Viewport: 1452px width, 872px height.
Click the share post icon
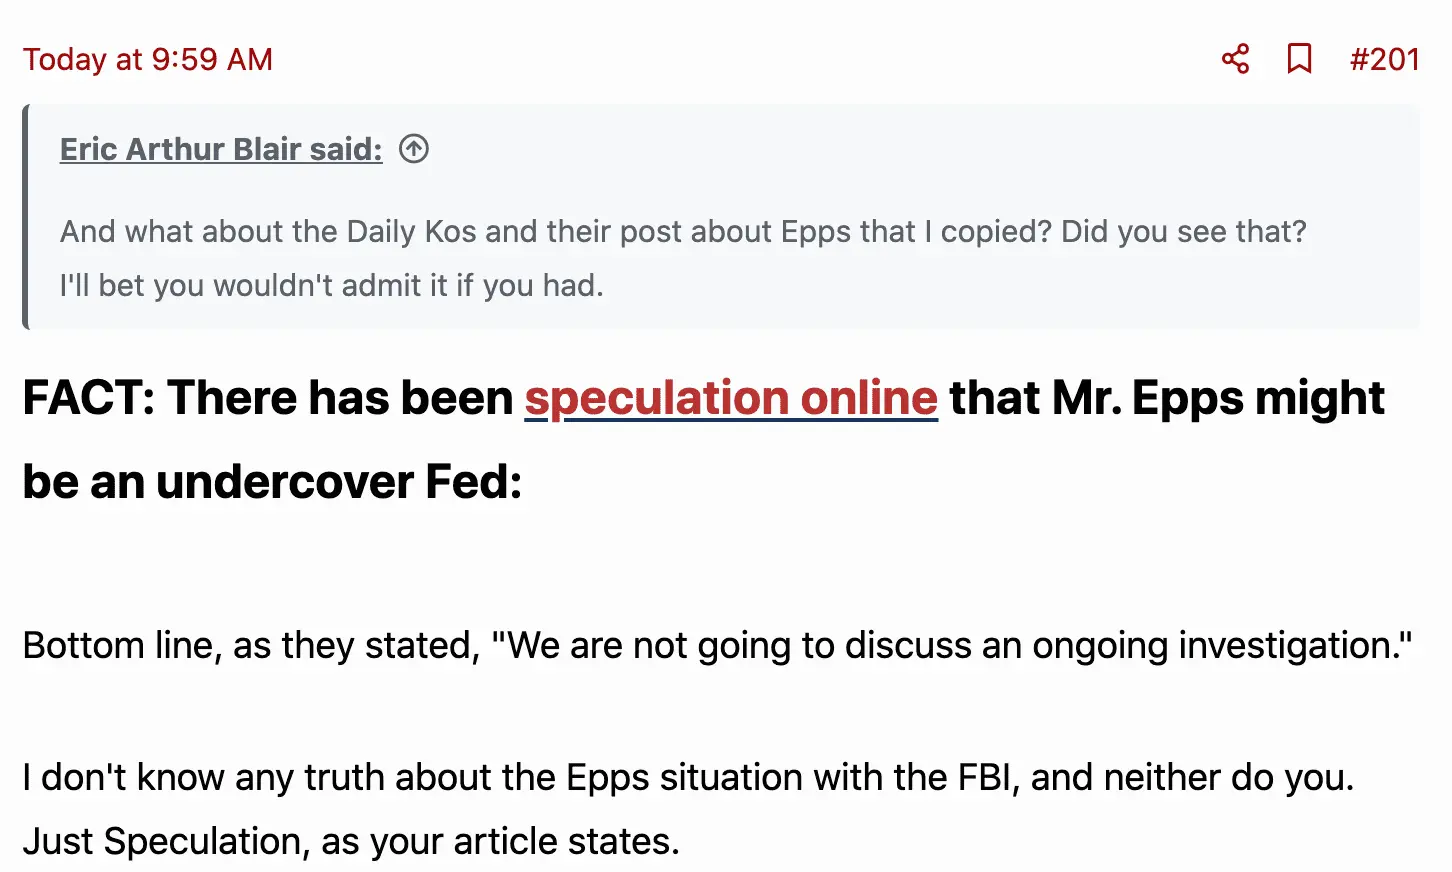click(1235, 59)
